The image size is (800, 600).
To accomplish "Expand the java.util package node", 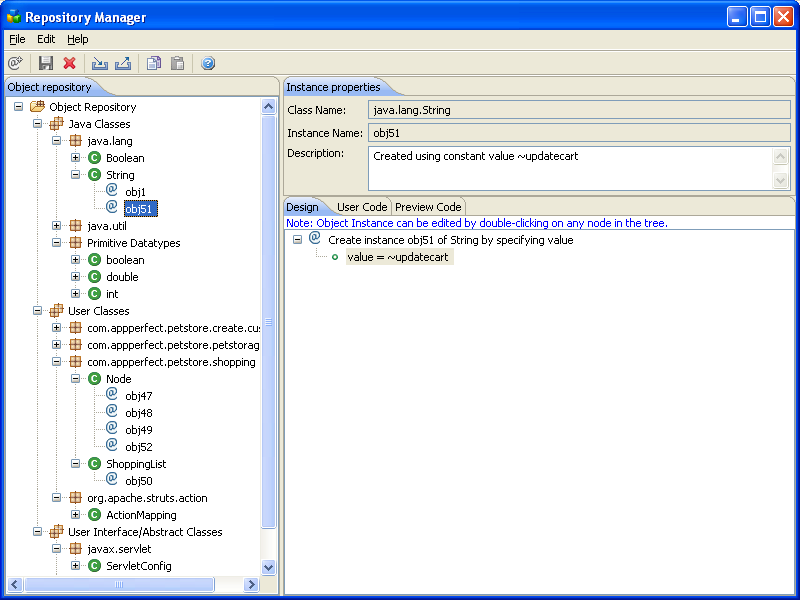I will point(57,226).
